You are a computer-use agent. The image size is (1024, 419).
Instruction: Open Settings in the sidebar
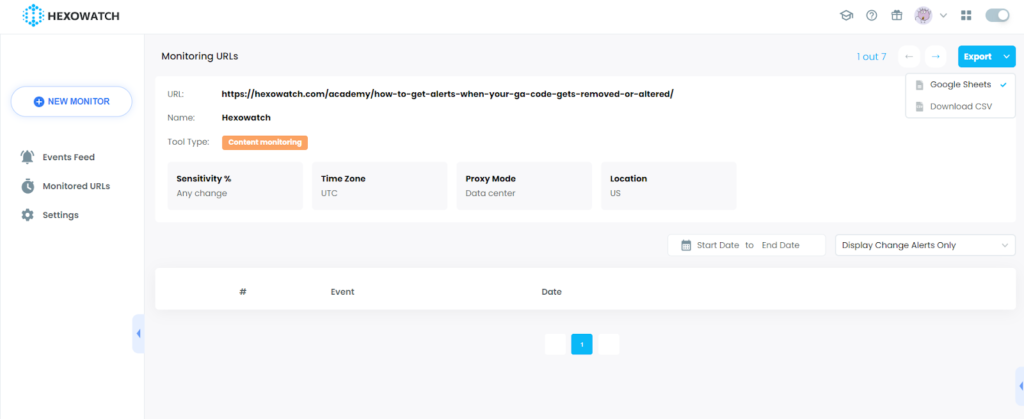(61, 215)
